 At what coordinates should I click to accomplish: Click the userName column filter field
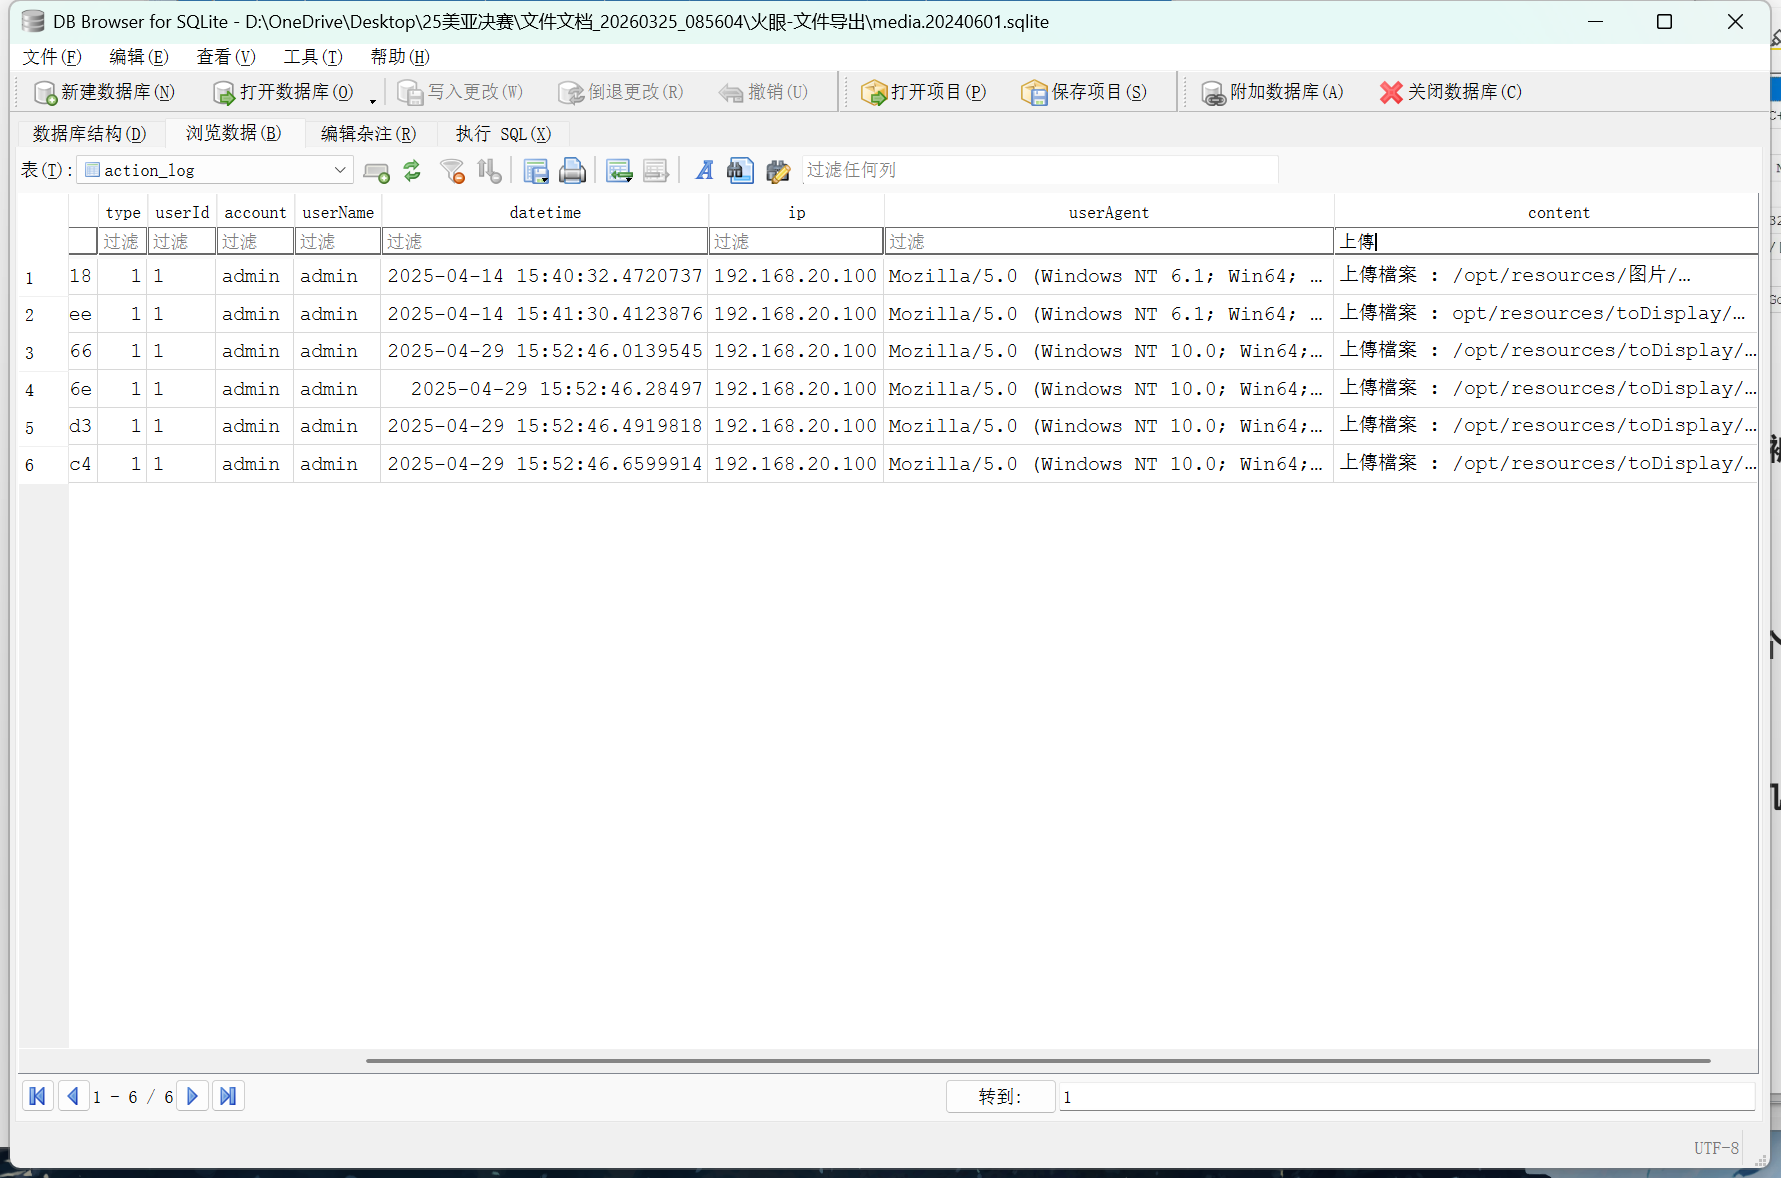337,241
